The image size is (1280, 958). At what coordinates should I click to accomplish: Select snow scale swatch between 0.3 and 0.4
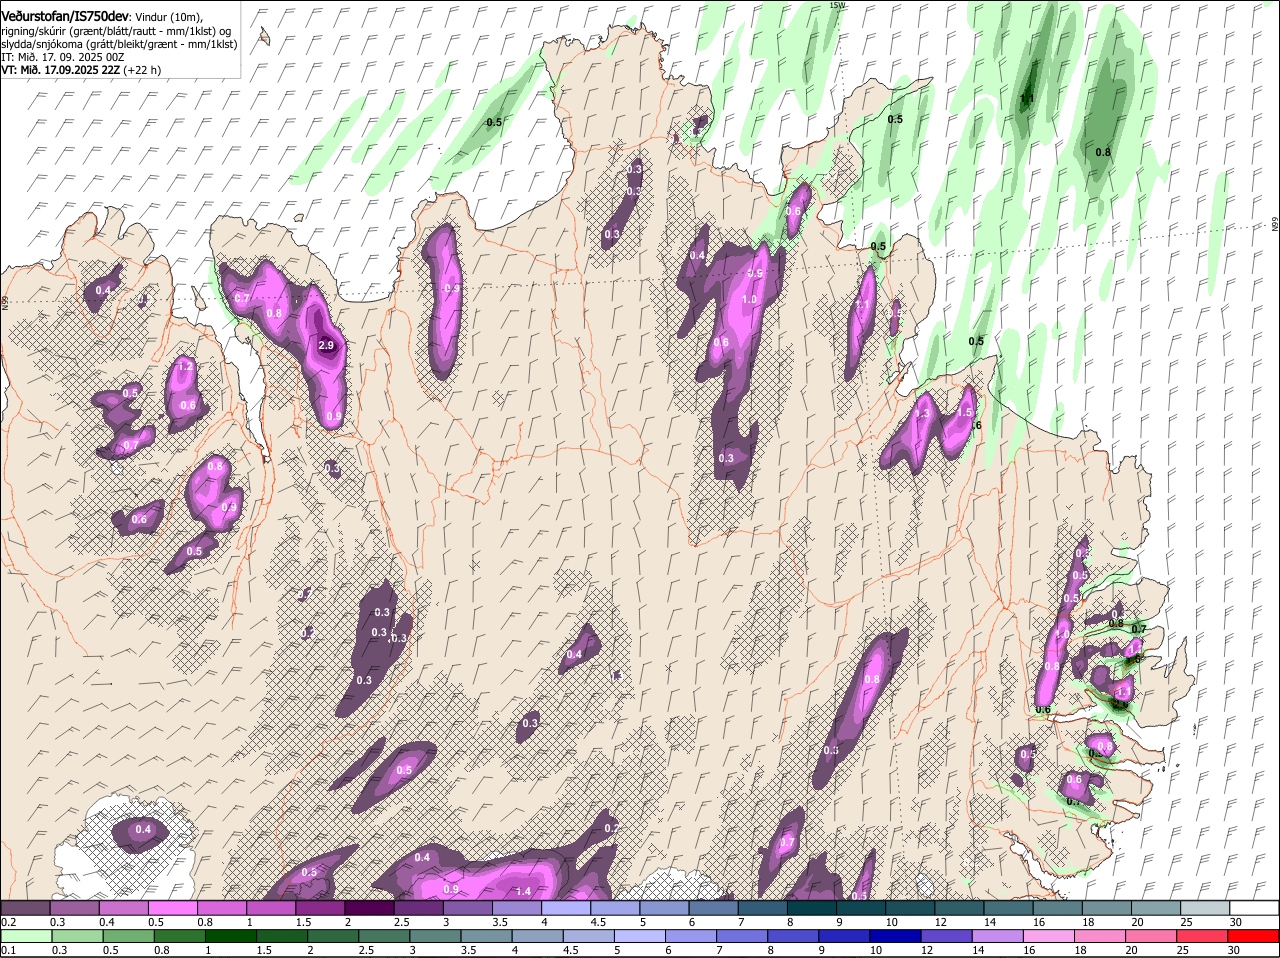coord(74,908)
